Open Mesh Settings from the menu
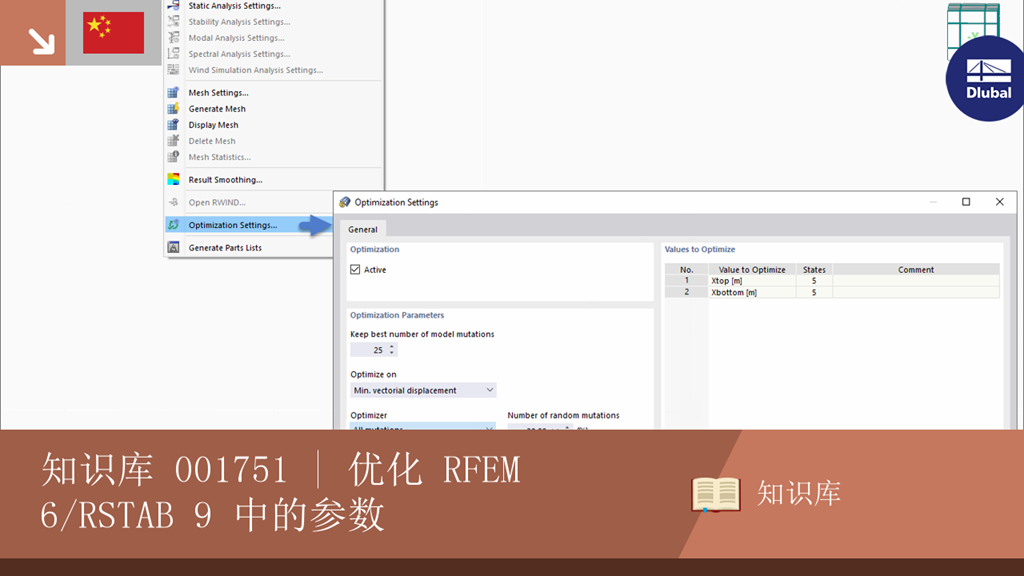 (x=218, y=93)
